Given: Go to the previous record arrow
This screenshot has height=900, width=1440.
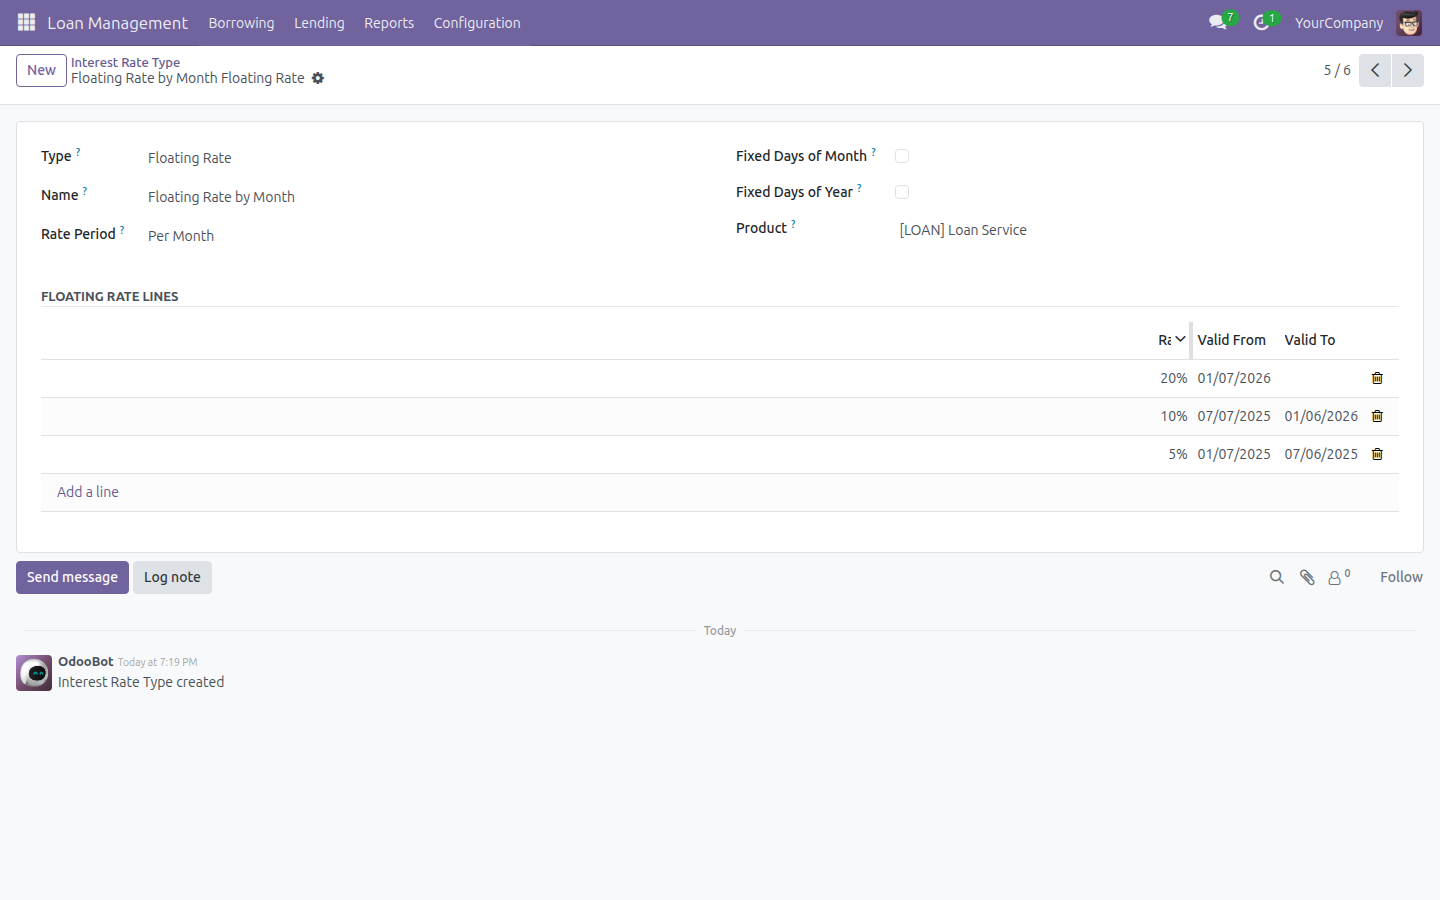Looking at the screenshot, I should pyautogui.click(x=1375, y=70).
